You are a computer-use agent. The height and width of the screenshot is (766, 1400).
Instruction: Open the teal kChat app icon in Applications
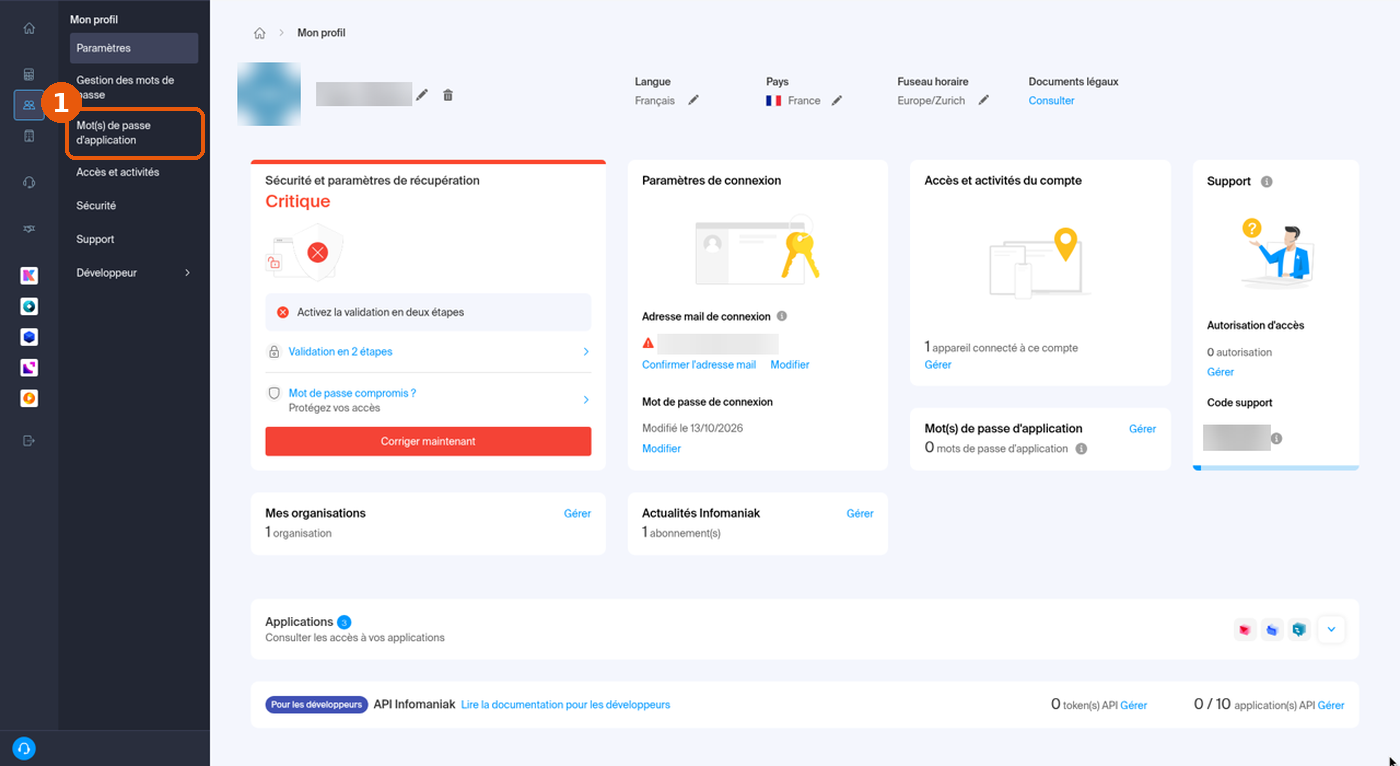(1299, 630)
